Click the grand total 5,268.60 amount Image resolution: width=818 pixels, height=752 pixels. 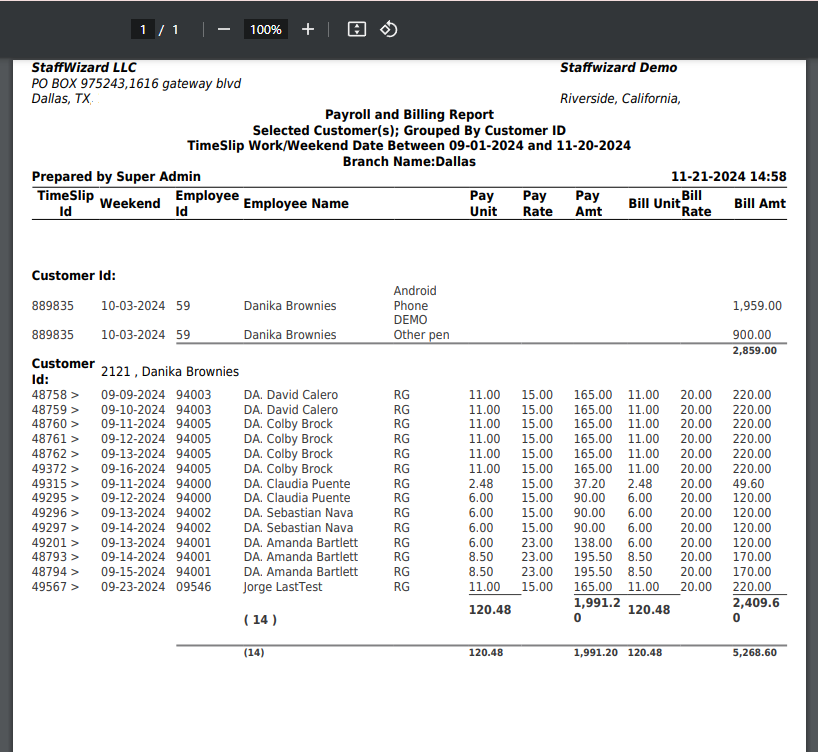point(754,652)
